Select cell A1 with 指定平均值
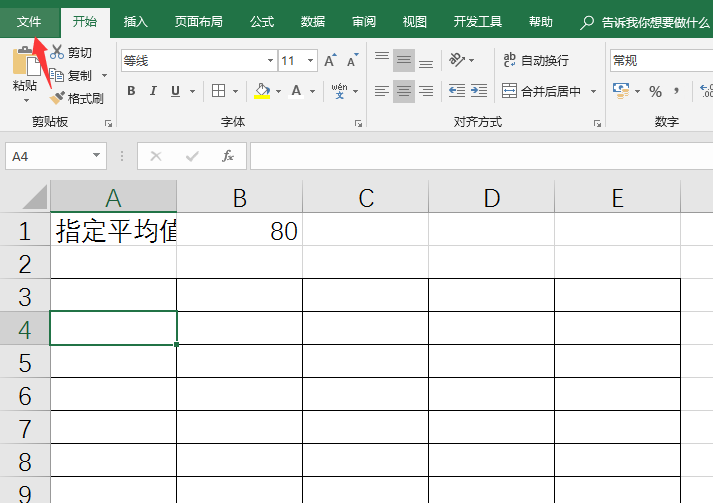 point(113,229)
